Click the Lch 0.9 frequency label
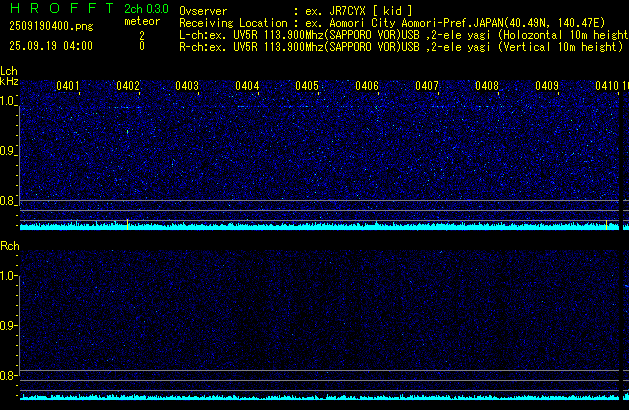Viewport: 629px width, 410px height. 8,151
